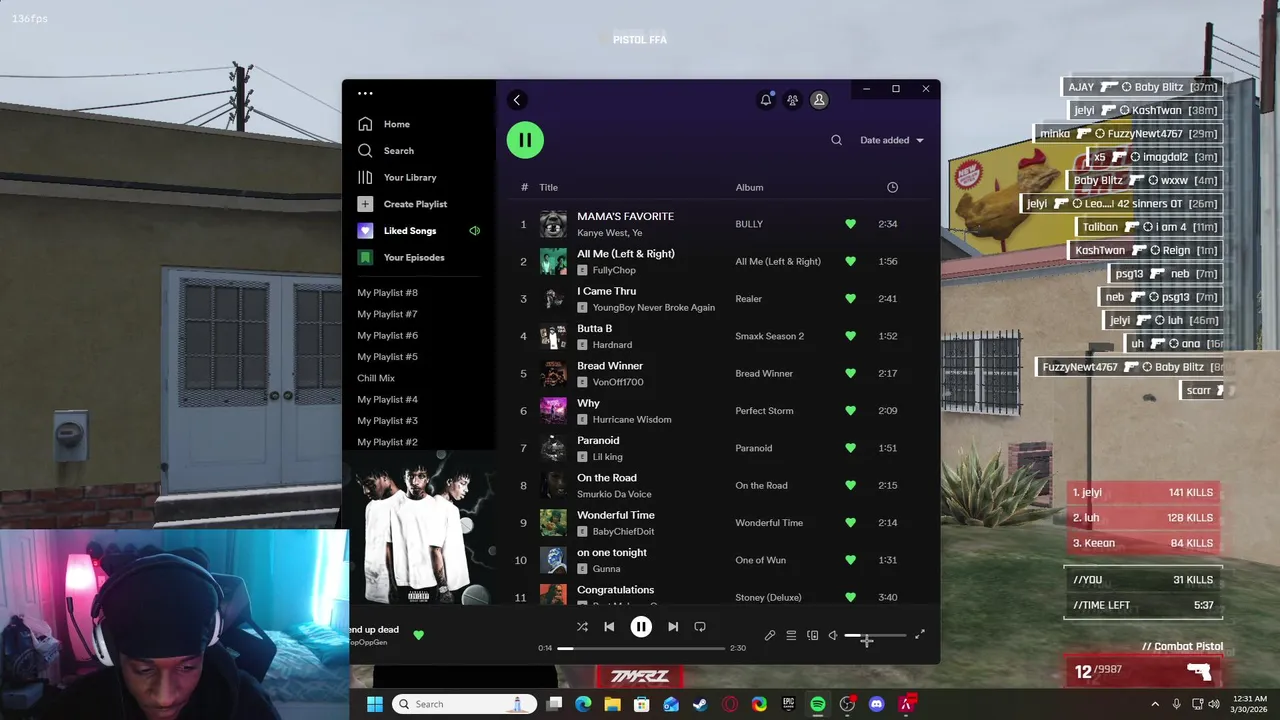The width and height of the screenshot is (1280, 720).
Task: Open the Windows Start menu
Action: coord(374,704)
